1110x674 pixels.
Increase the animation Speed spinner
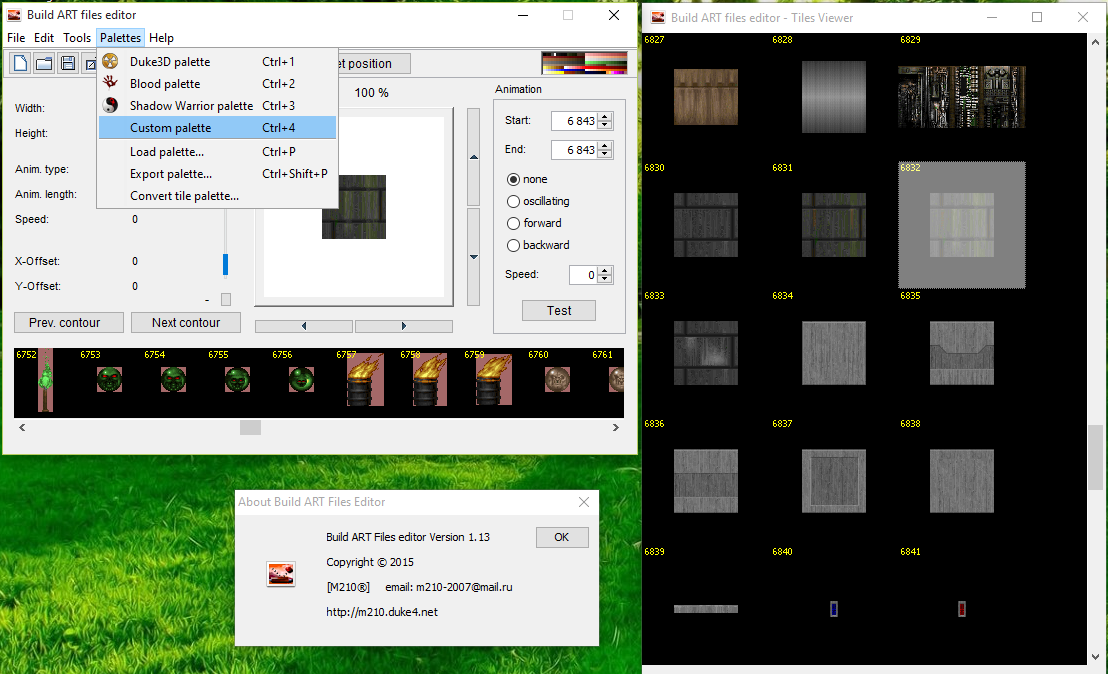[x=605, y=270]
